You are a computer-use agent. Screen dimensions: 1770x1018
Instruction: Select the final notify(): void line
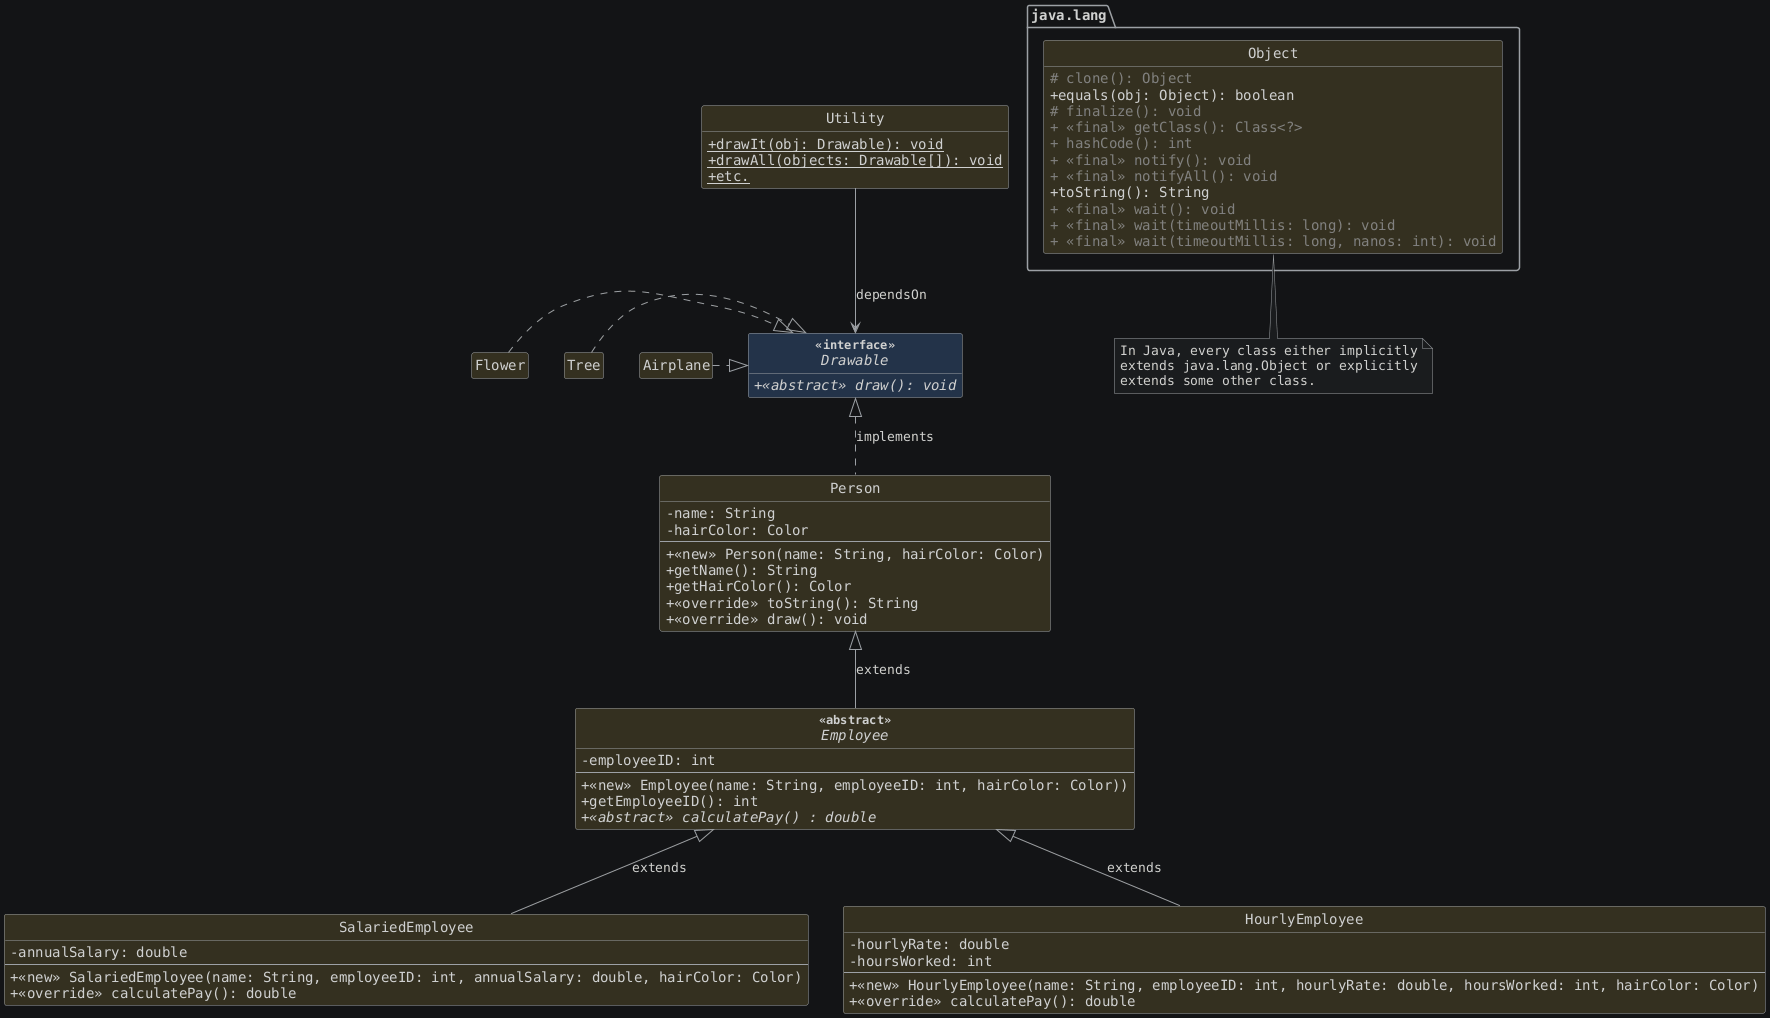point(1150,160)
